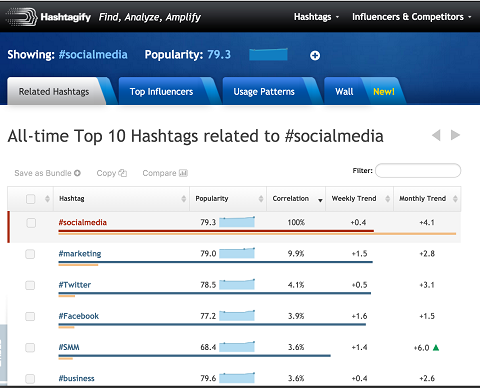Click the Copy clipboard icon

123,173
